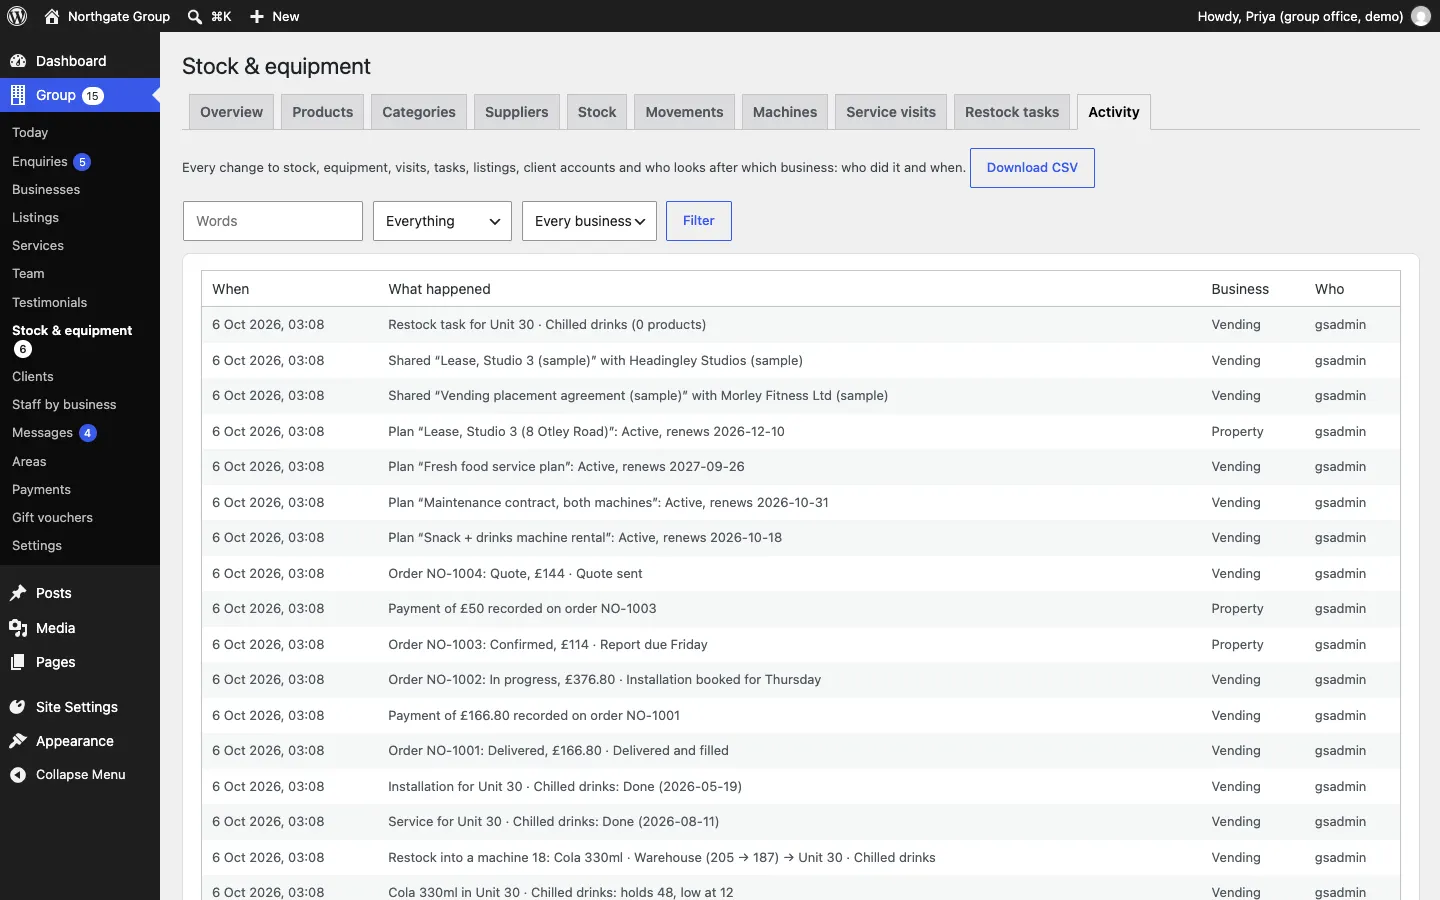
Task: Open the Suppliers tab
Action: 516,112
